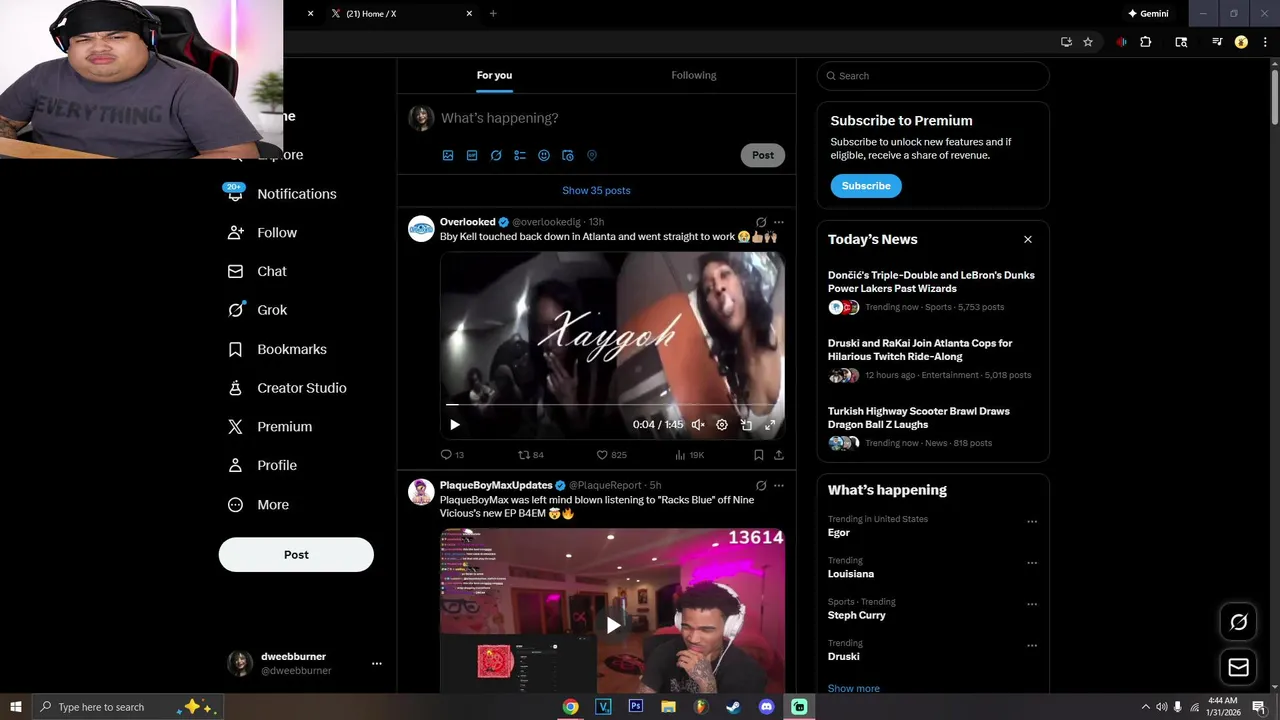Tag a location in the post
The height and width of the screenshot is (720, 1280).
(592, 155)
